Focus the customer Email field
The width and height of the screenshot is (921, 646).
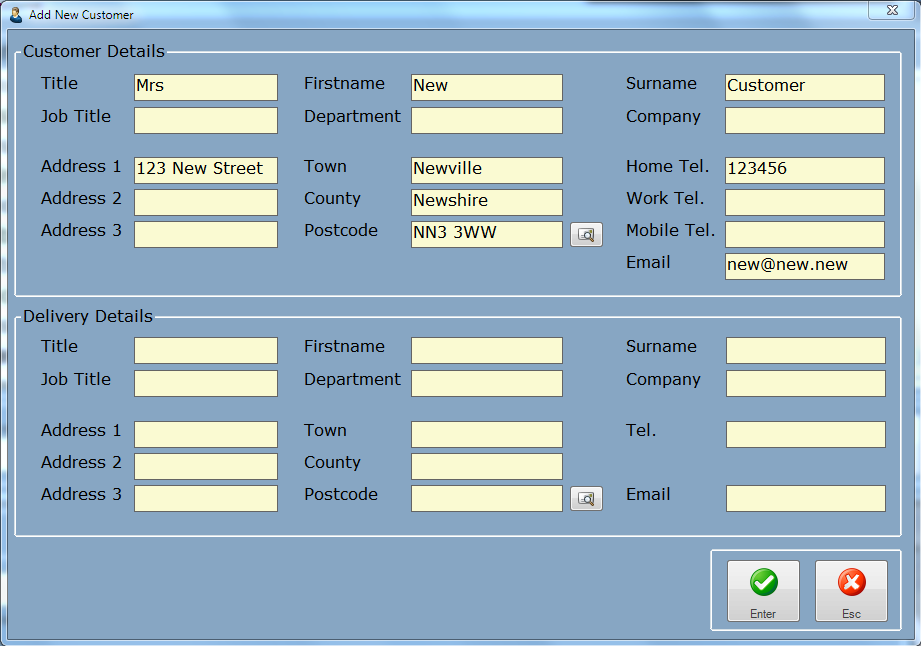[804, 266]
